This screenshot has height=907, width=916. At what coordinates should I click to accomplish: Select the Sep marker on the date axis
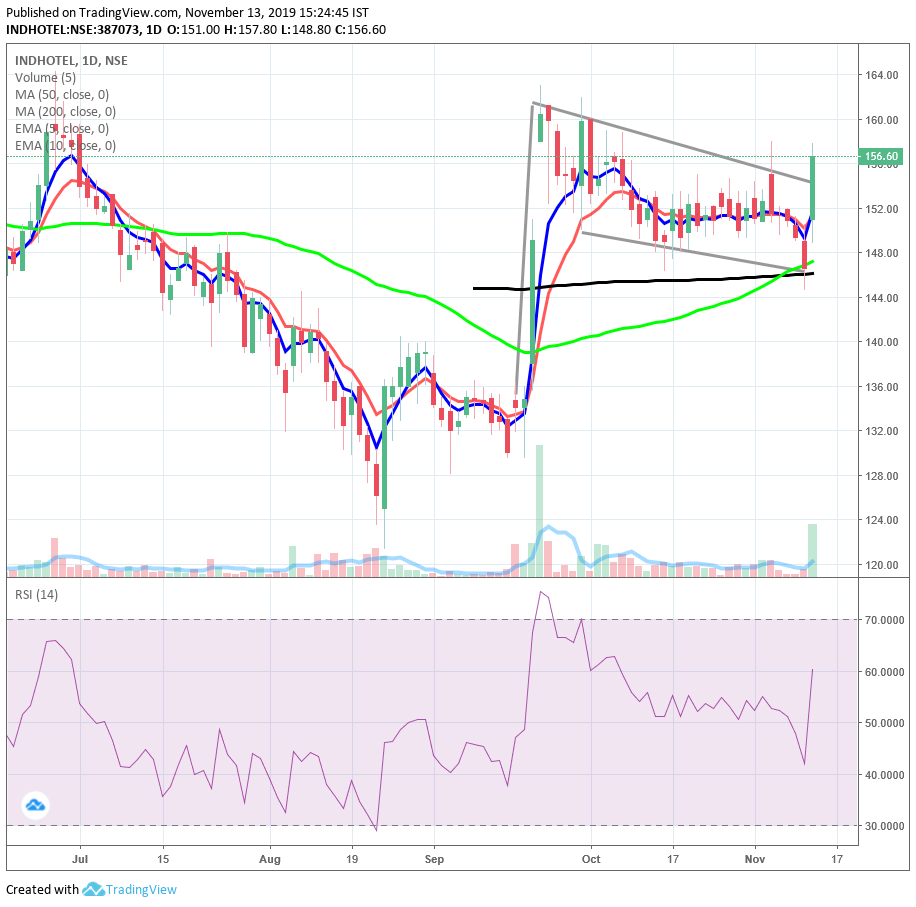click(x=433, y=858)
